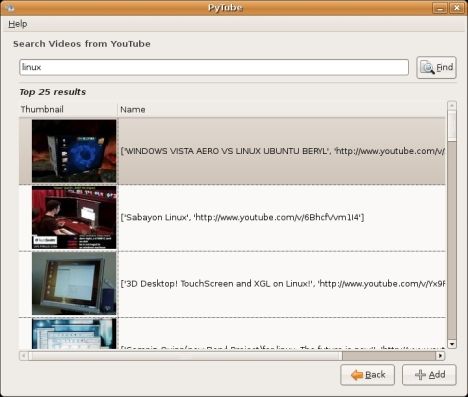This screenshot has height=397, width=468.
Task: Click the vertical scrollbar up arrow
Action: coord(452,106)
